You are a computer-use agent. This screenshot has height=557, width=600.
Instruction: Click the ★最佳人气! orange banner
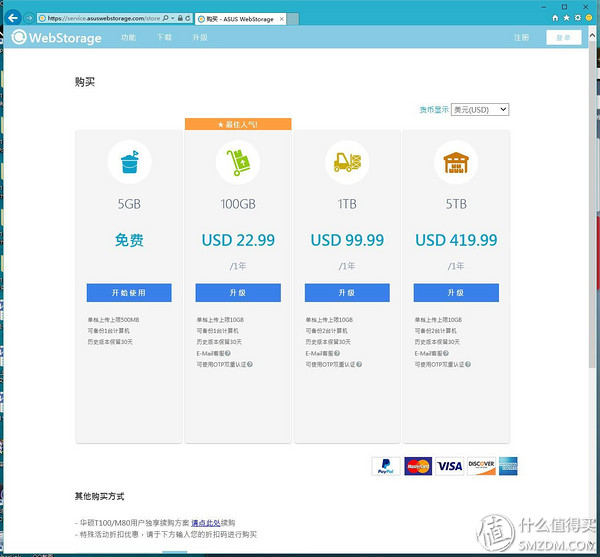pos(238,124)
